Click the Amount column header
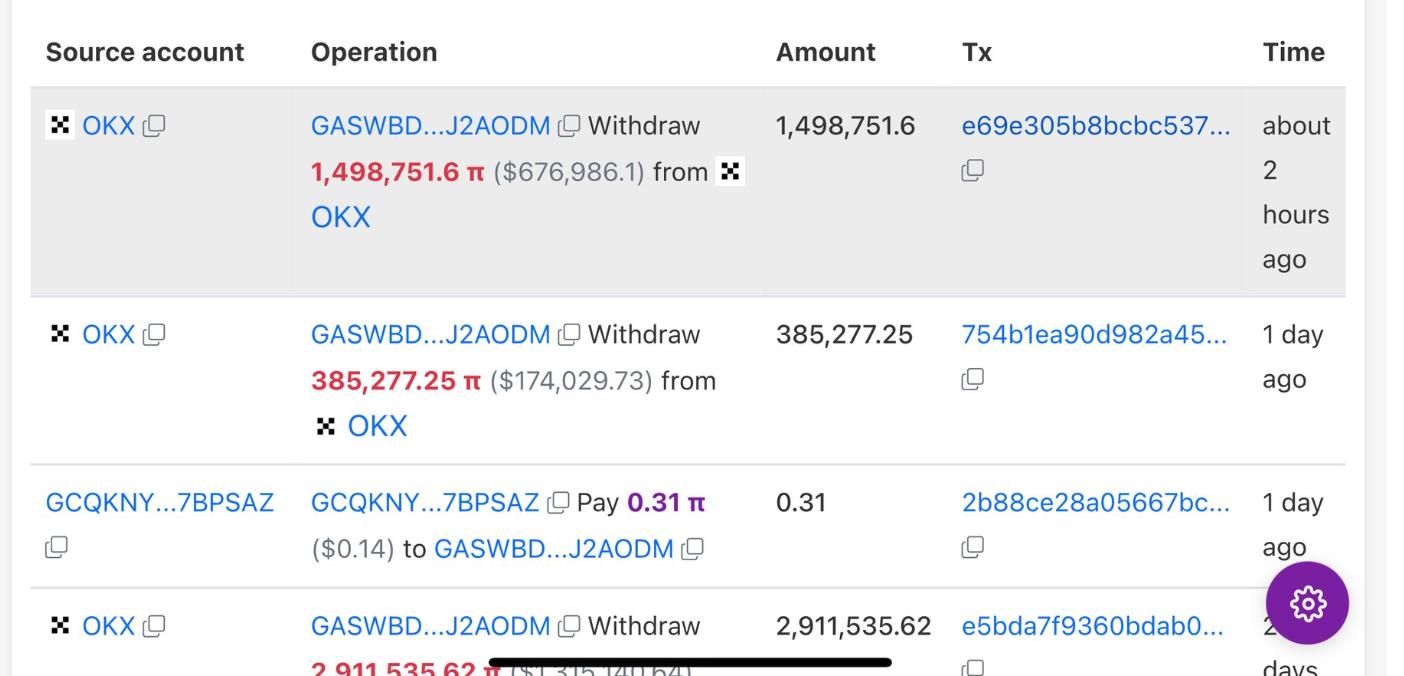 tap(826, 52)
